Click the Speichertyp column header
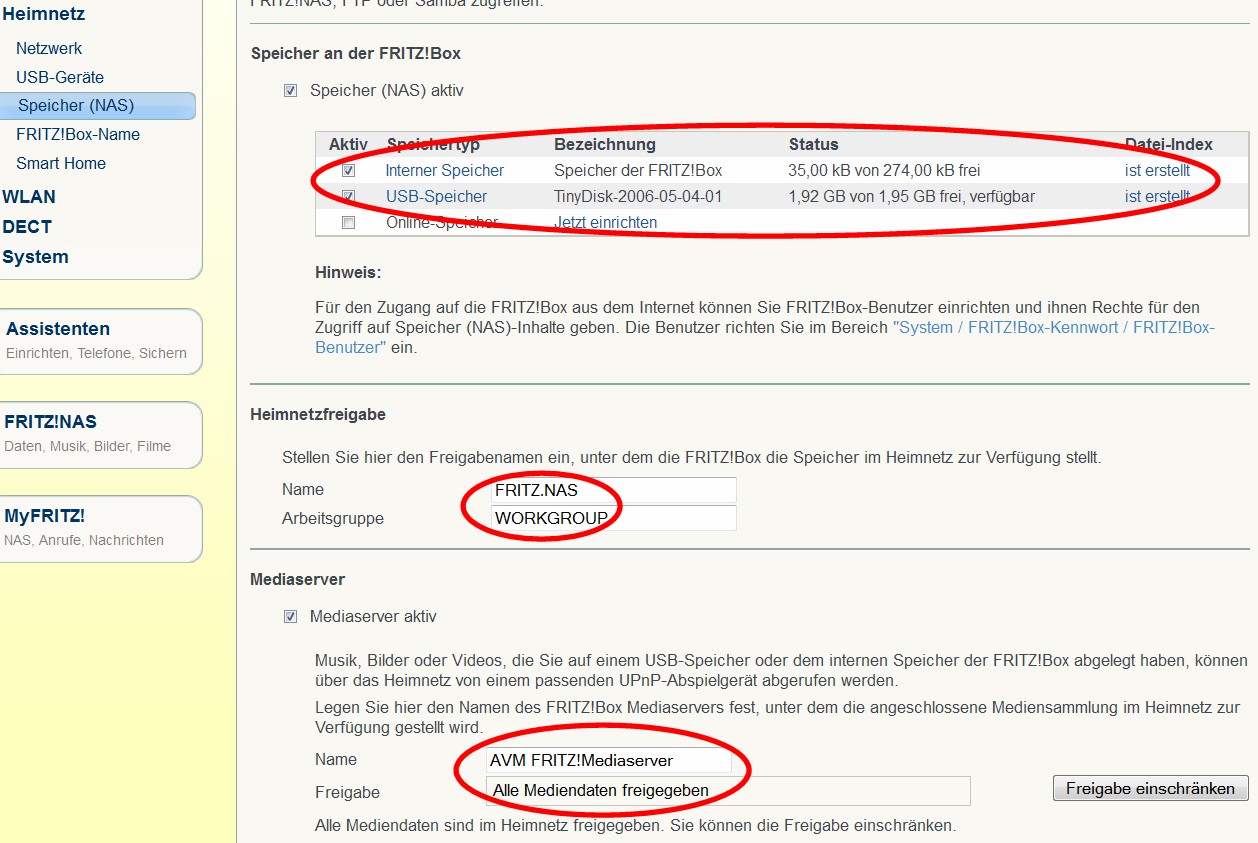Image resolution: width=1258 pixels, height=843 pixels. click(433, 145)
